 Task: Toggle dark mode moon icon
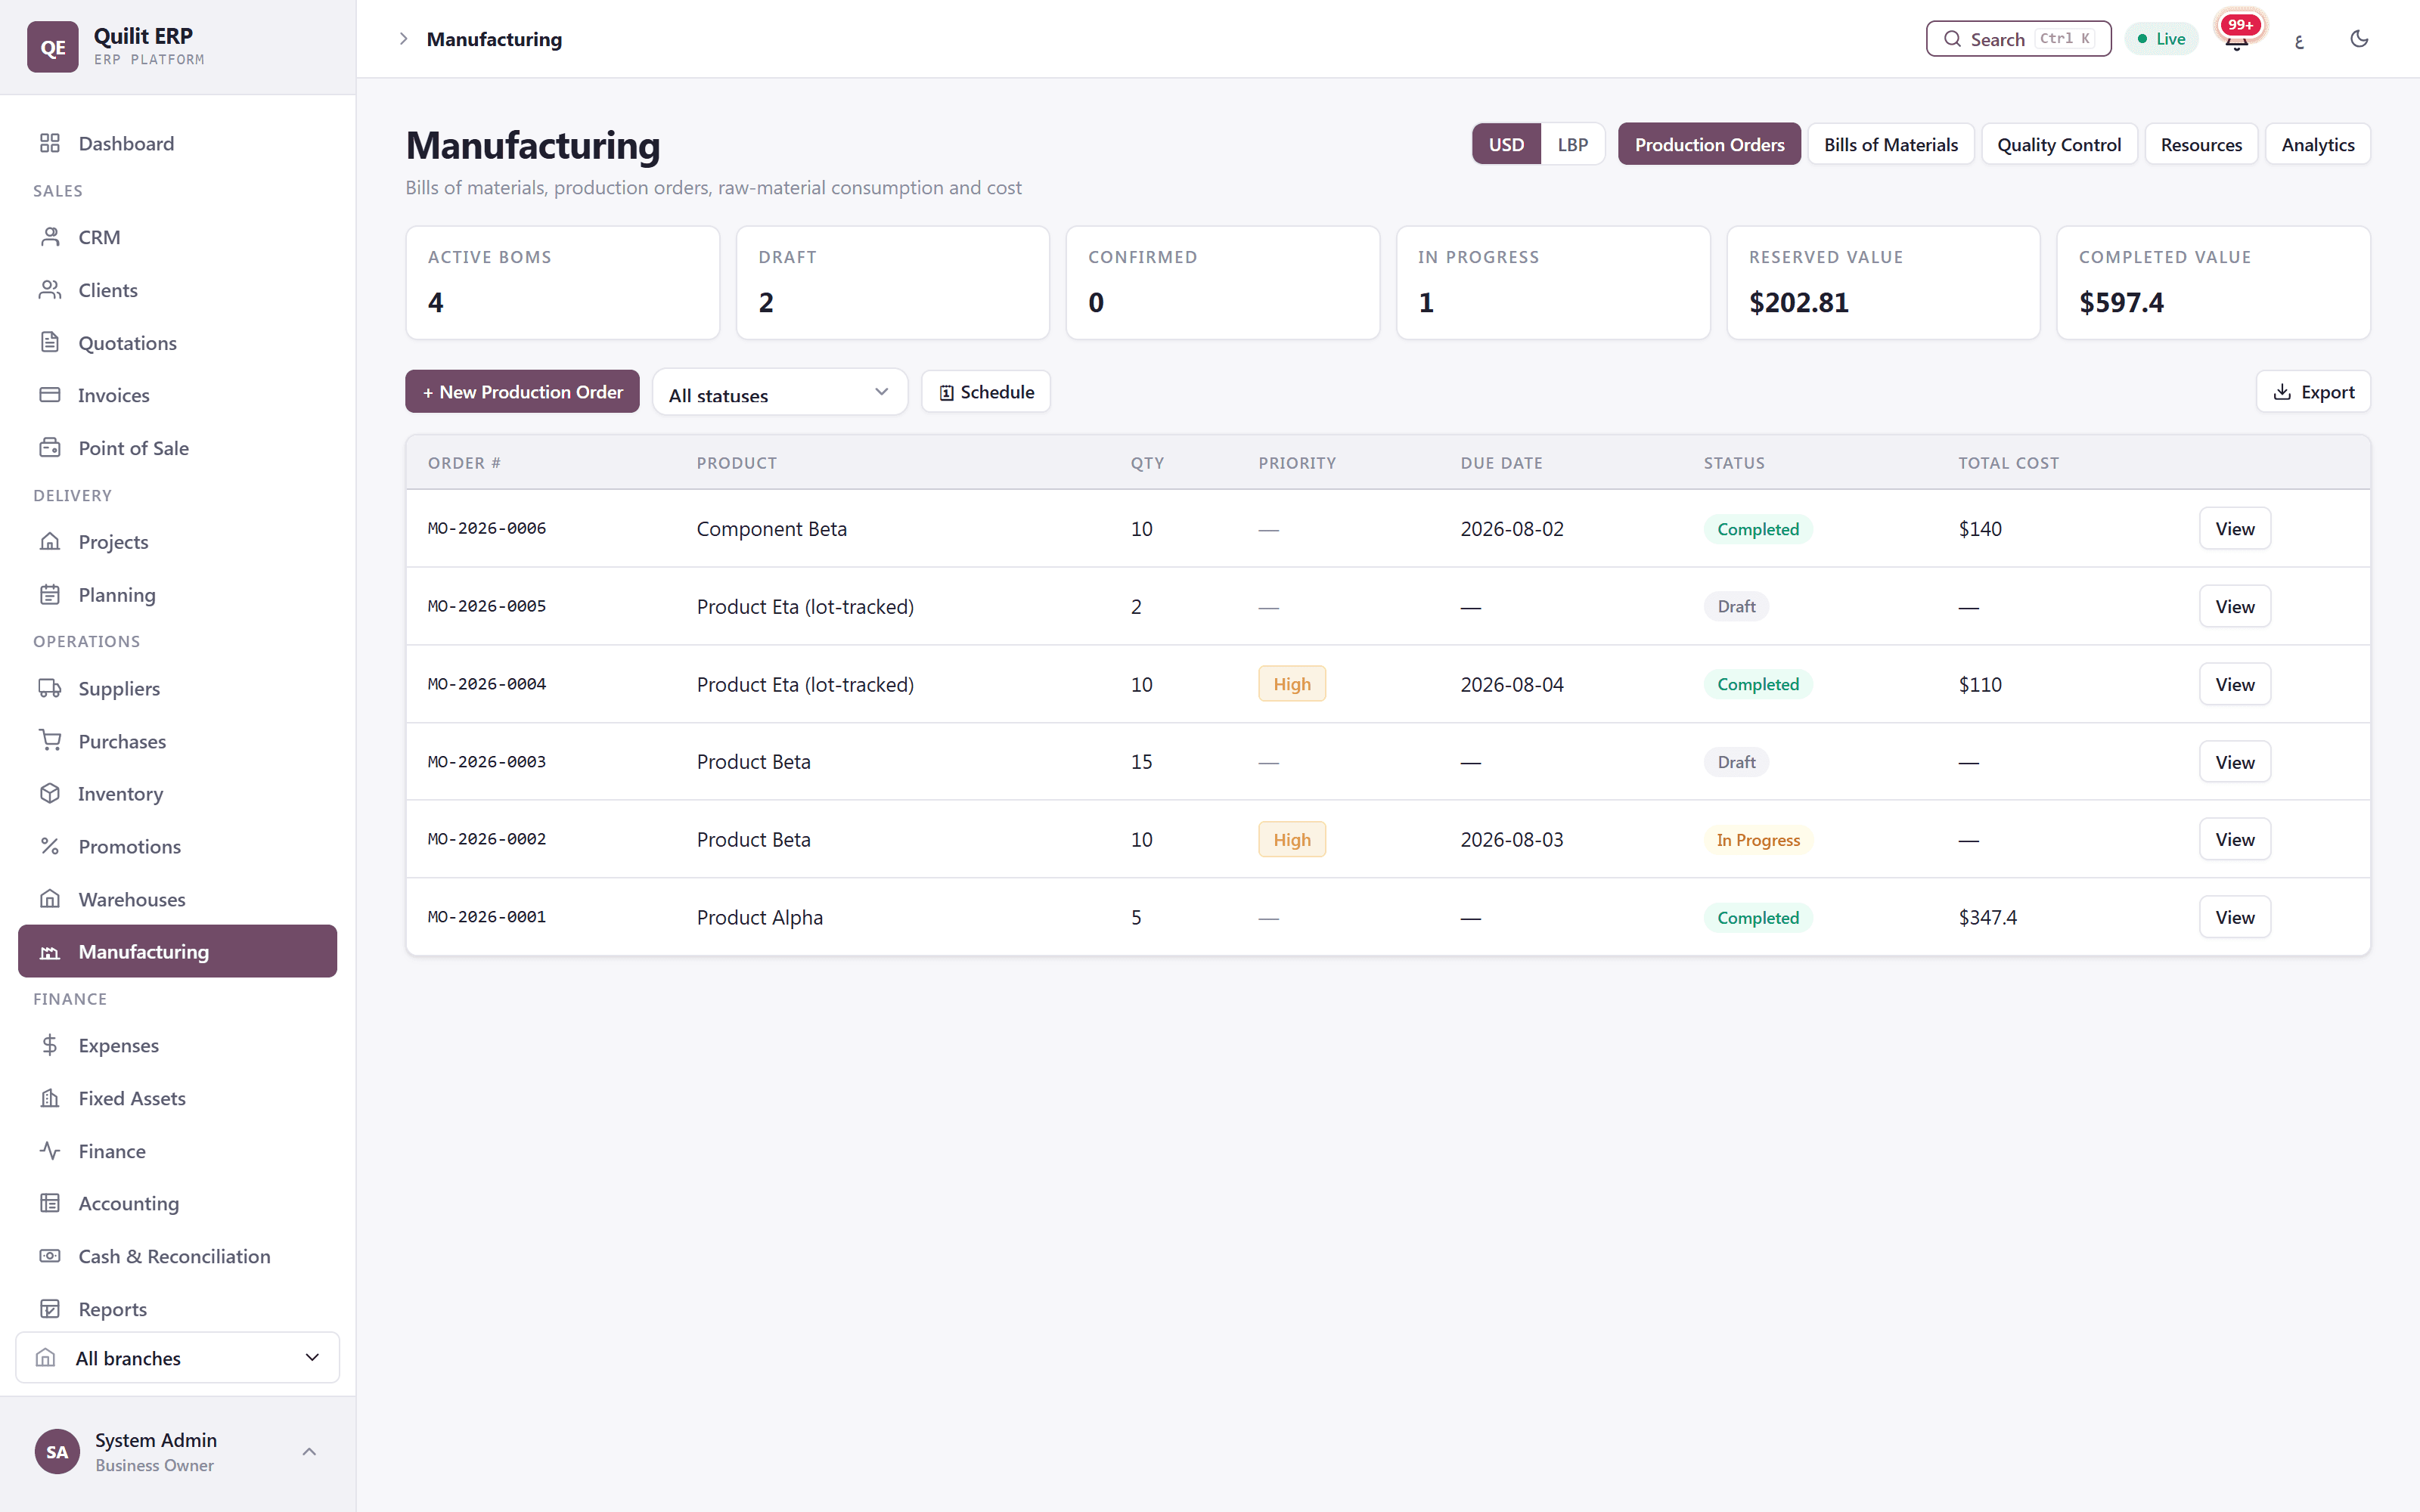coord(2359,39)
